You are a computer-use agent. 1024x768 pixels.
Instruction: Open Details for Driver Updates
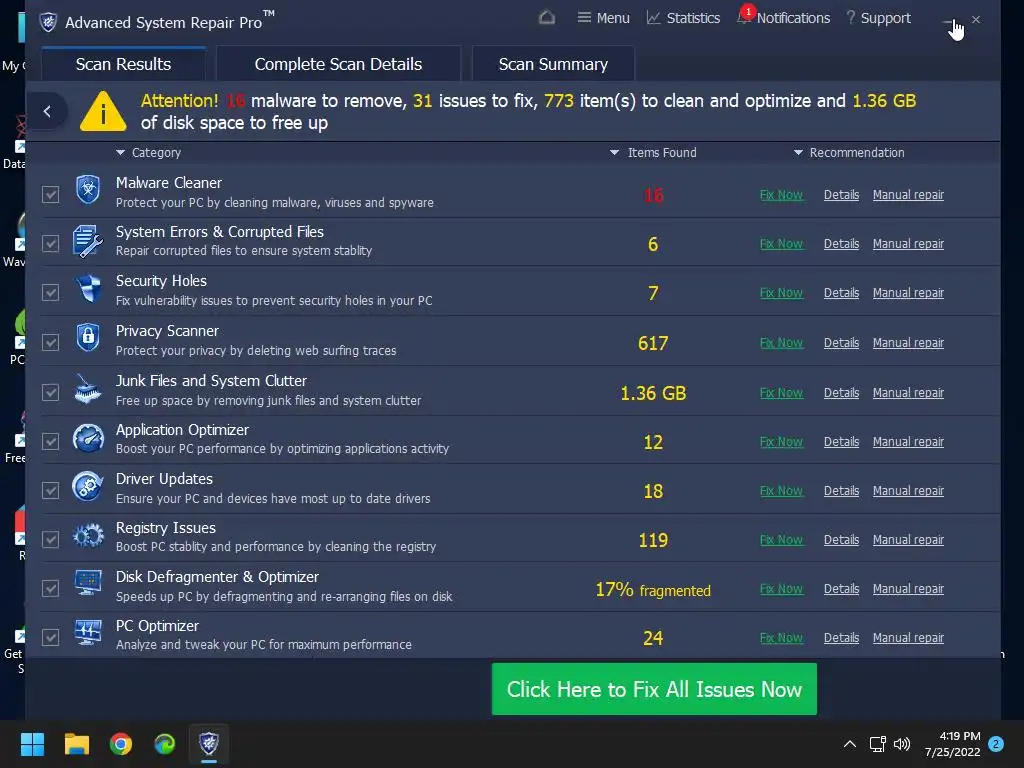tap(841, 490)
